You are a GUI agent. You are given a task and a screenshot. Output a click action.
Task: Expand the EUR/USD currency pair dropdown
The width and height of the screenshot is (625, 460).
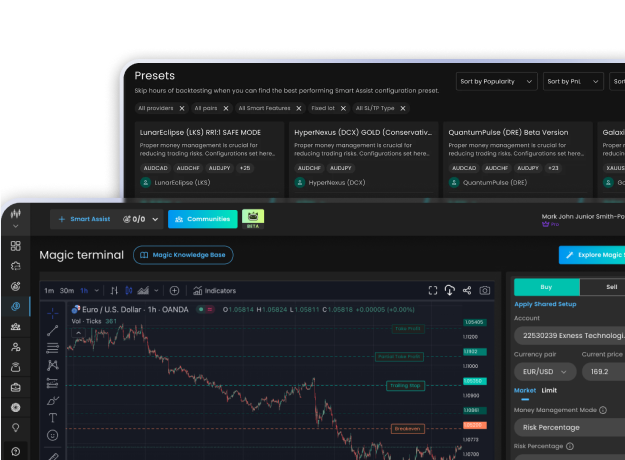(x=545, y=371)
